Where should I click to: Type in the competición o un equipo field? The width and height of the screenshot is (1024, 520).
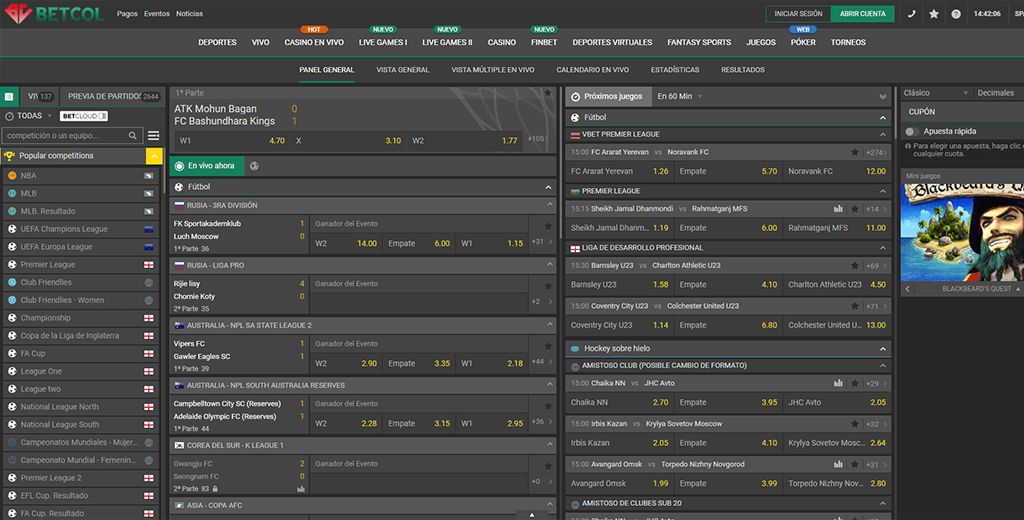(65, 135)
